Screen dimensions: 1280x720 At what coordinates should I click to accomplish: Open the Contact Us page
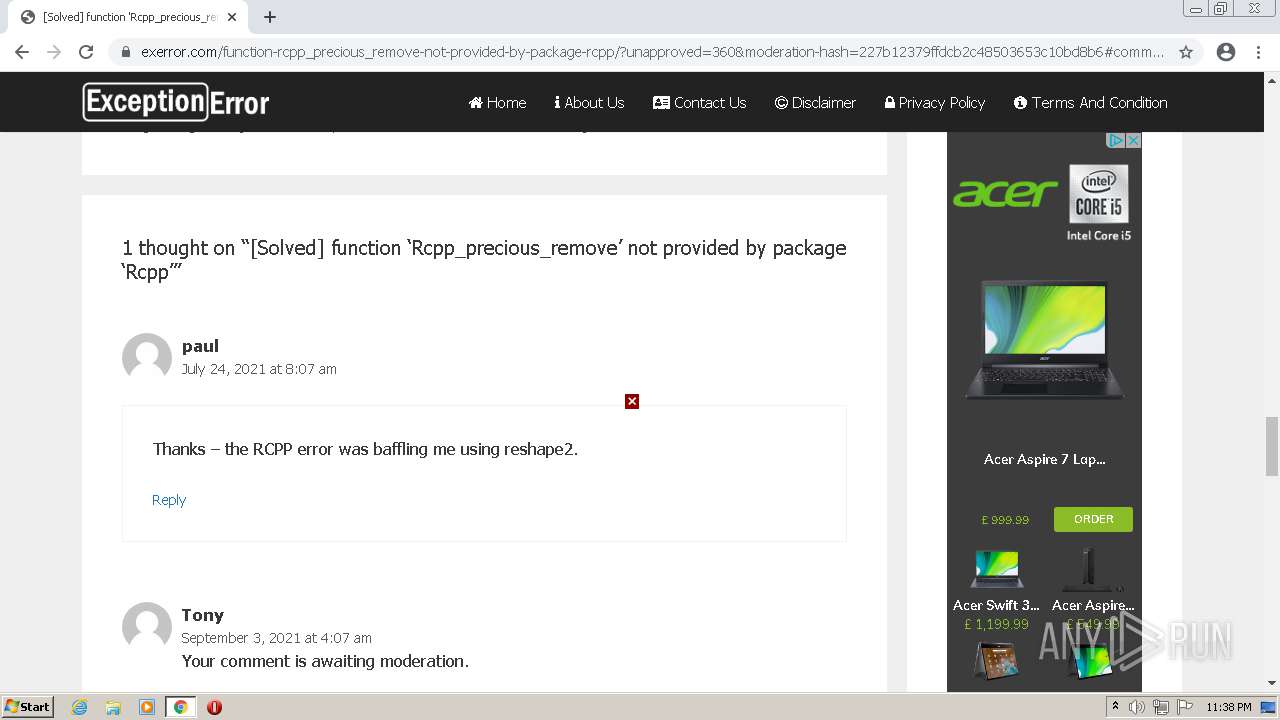point(699,102)
